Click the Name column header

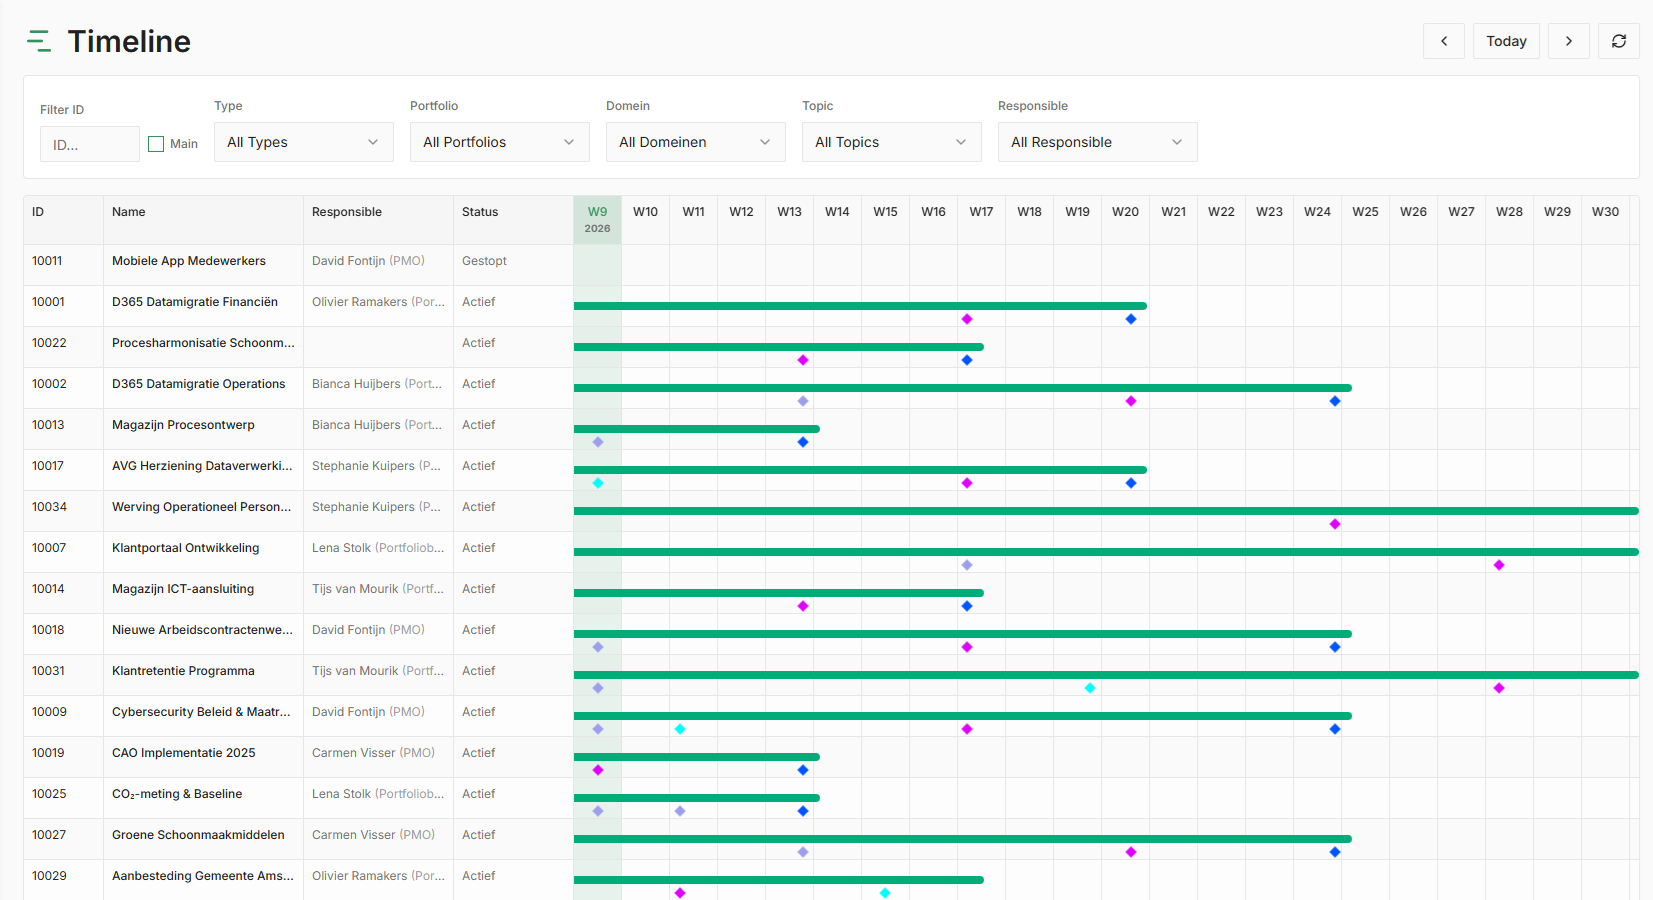pyautogui.click(x=129, y=212)
